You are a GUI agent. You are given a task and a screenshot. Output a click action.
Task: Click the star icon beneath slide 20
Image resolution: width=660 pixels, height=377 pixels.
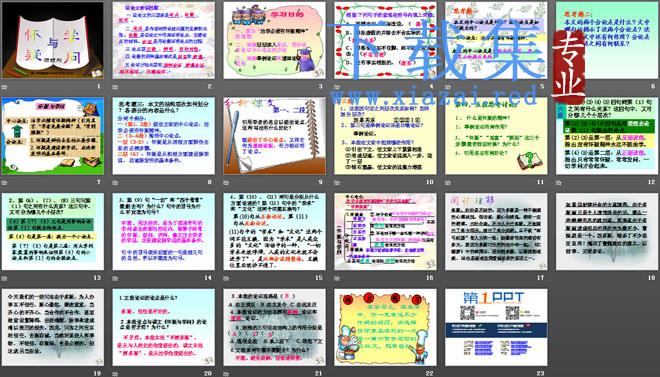115,373
